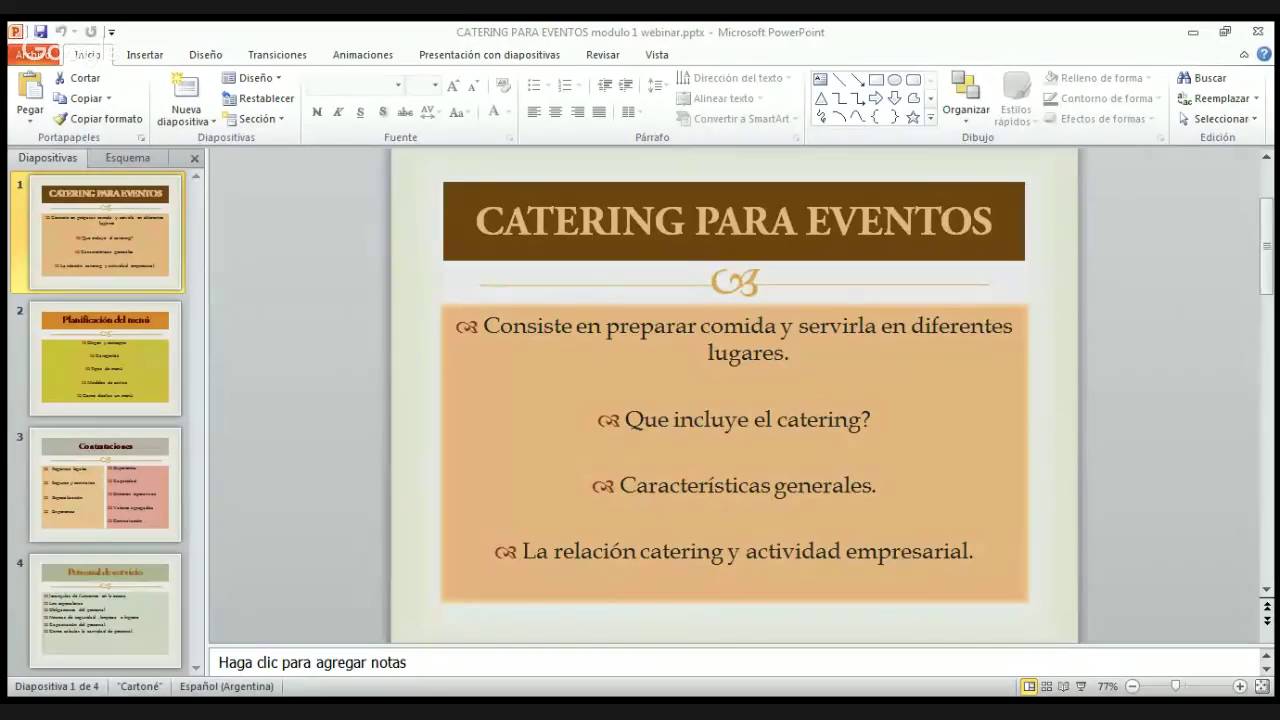Viewport: 1280px width, 720px height.
Task: Open Sección dropdown
Action: tap(254, 119)
